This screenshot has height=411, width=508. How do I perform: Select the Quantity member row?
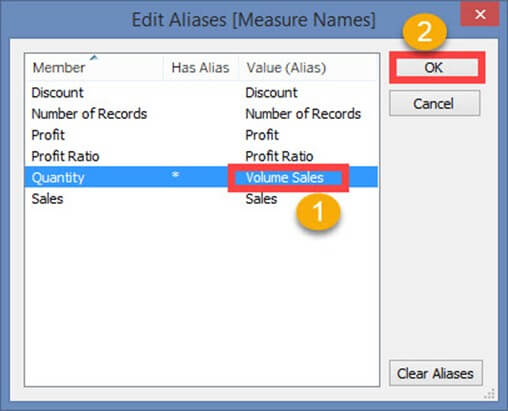tap(201, 177)
